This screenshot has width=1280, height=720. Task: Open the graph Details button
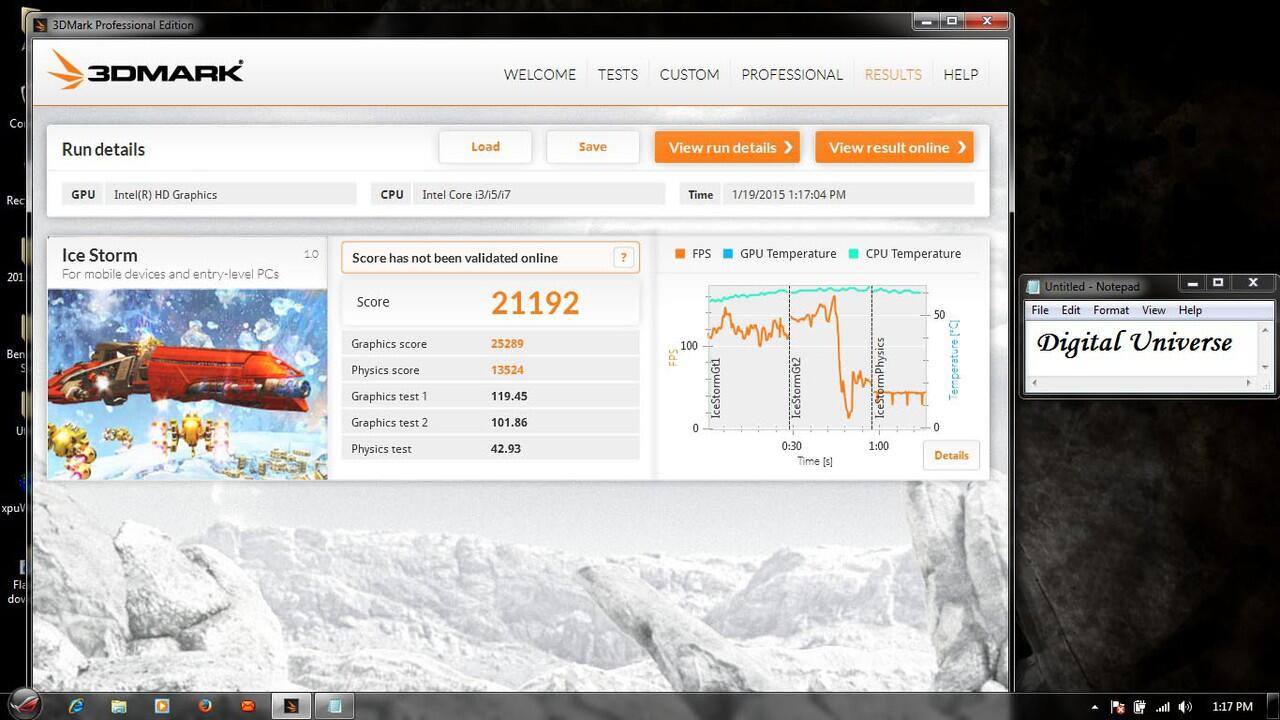951,455
